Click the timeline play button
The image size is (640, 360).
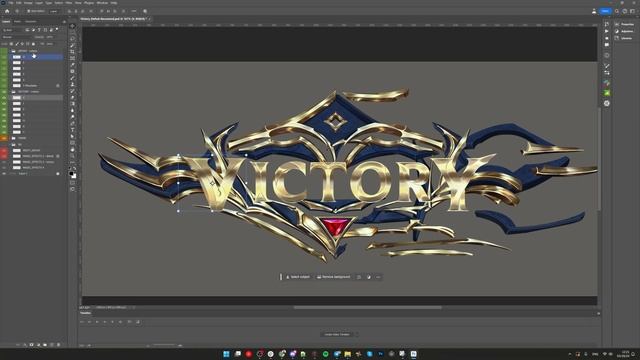pyautogui.click(x=97, y=322)
